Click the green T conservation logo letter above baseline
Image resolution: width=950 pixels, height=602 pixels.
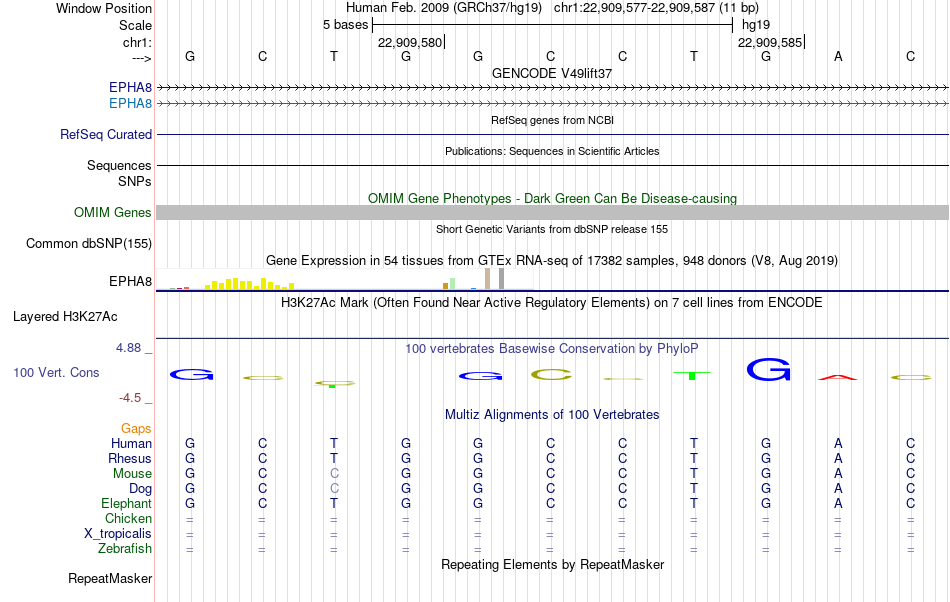693,375
